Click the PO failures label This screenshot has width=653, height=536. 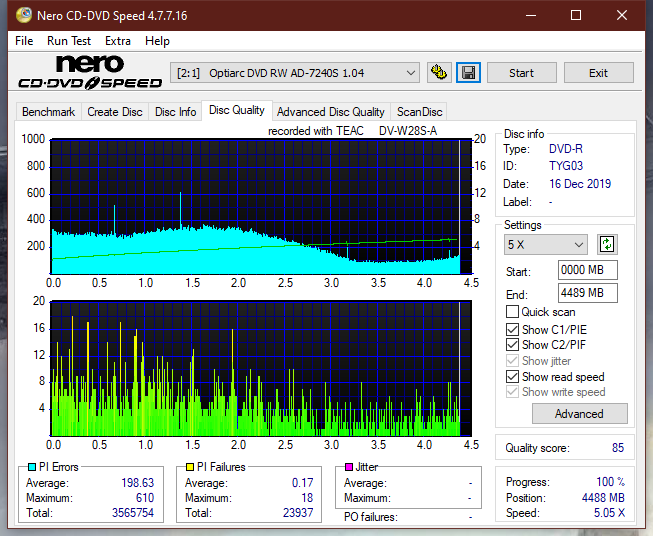coord(371,517)
